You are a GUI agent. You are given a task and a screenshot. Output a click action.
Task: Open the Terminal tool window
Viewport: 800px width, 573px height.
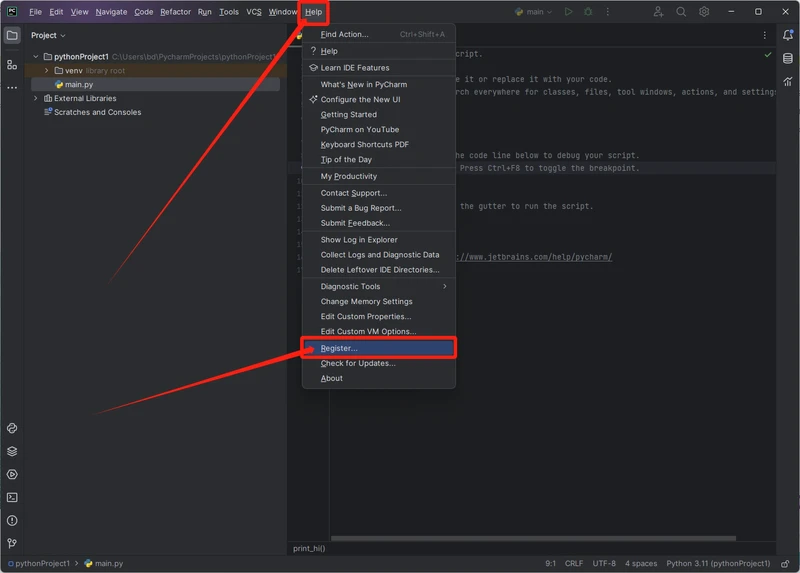point(12,497)
